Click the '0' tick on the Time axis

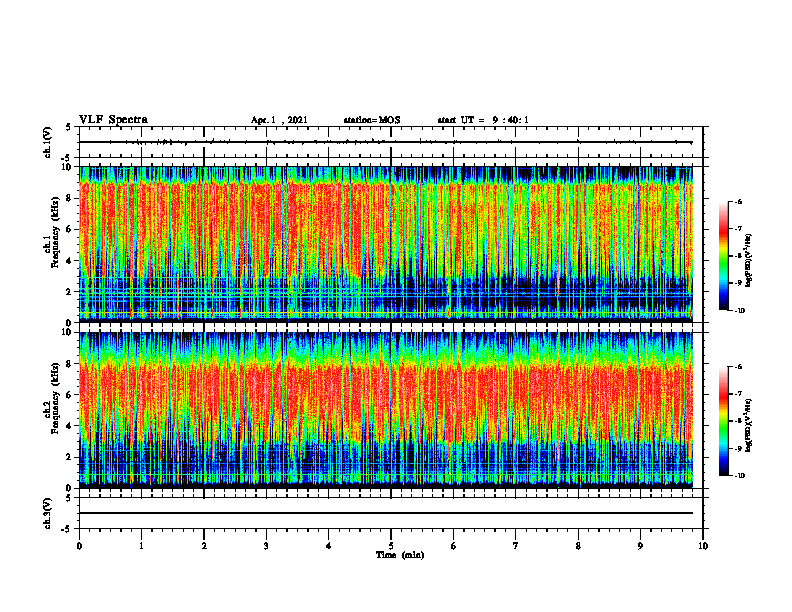pos(79,546)
